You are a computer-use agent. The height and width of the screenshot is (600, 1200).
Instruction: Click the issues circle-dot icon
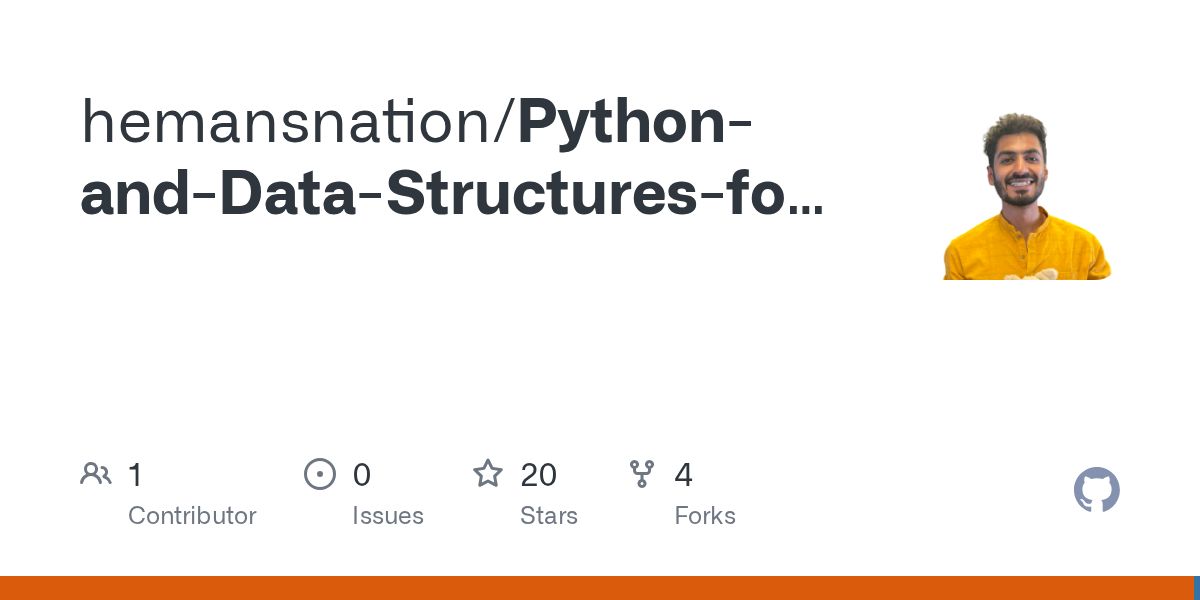[320, 474]
